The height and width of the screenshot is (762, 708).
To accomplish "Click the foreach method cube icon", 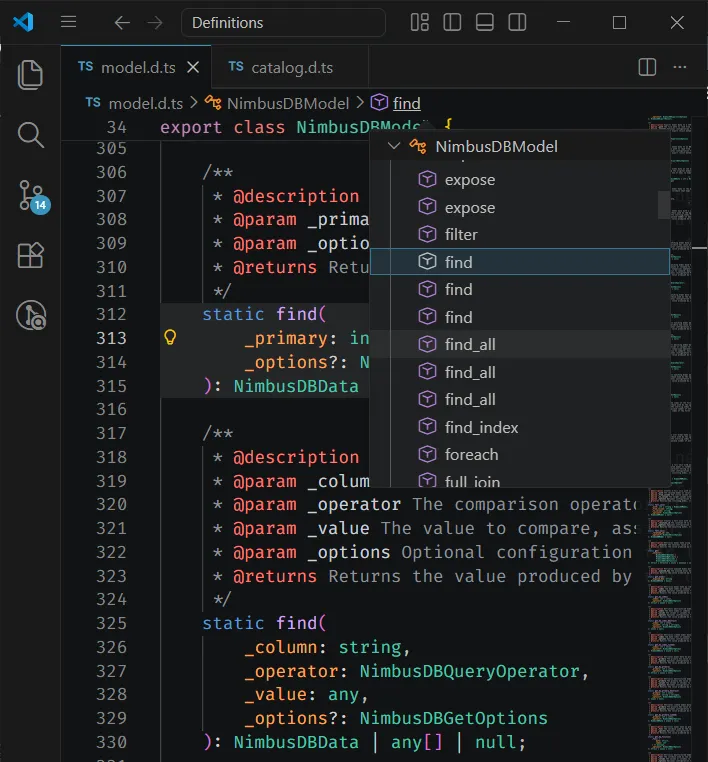I will [x=427, y=454].
